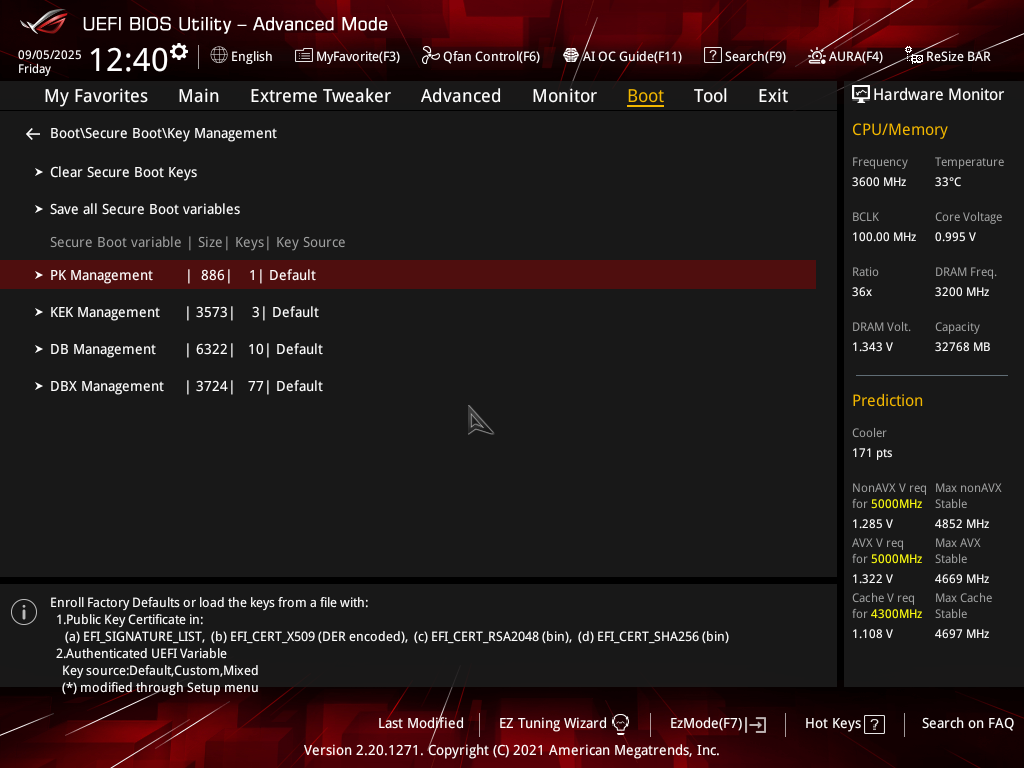Click PK size value 886
This screenshot has width=1024, height=768.
(212, 276)
